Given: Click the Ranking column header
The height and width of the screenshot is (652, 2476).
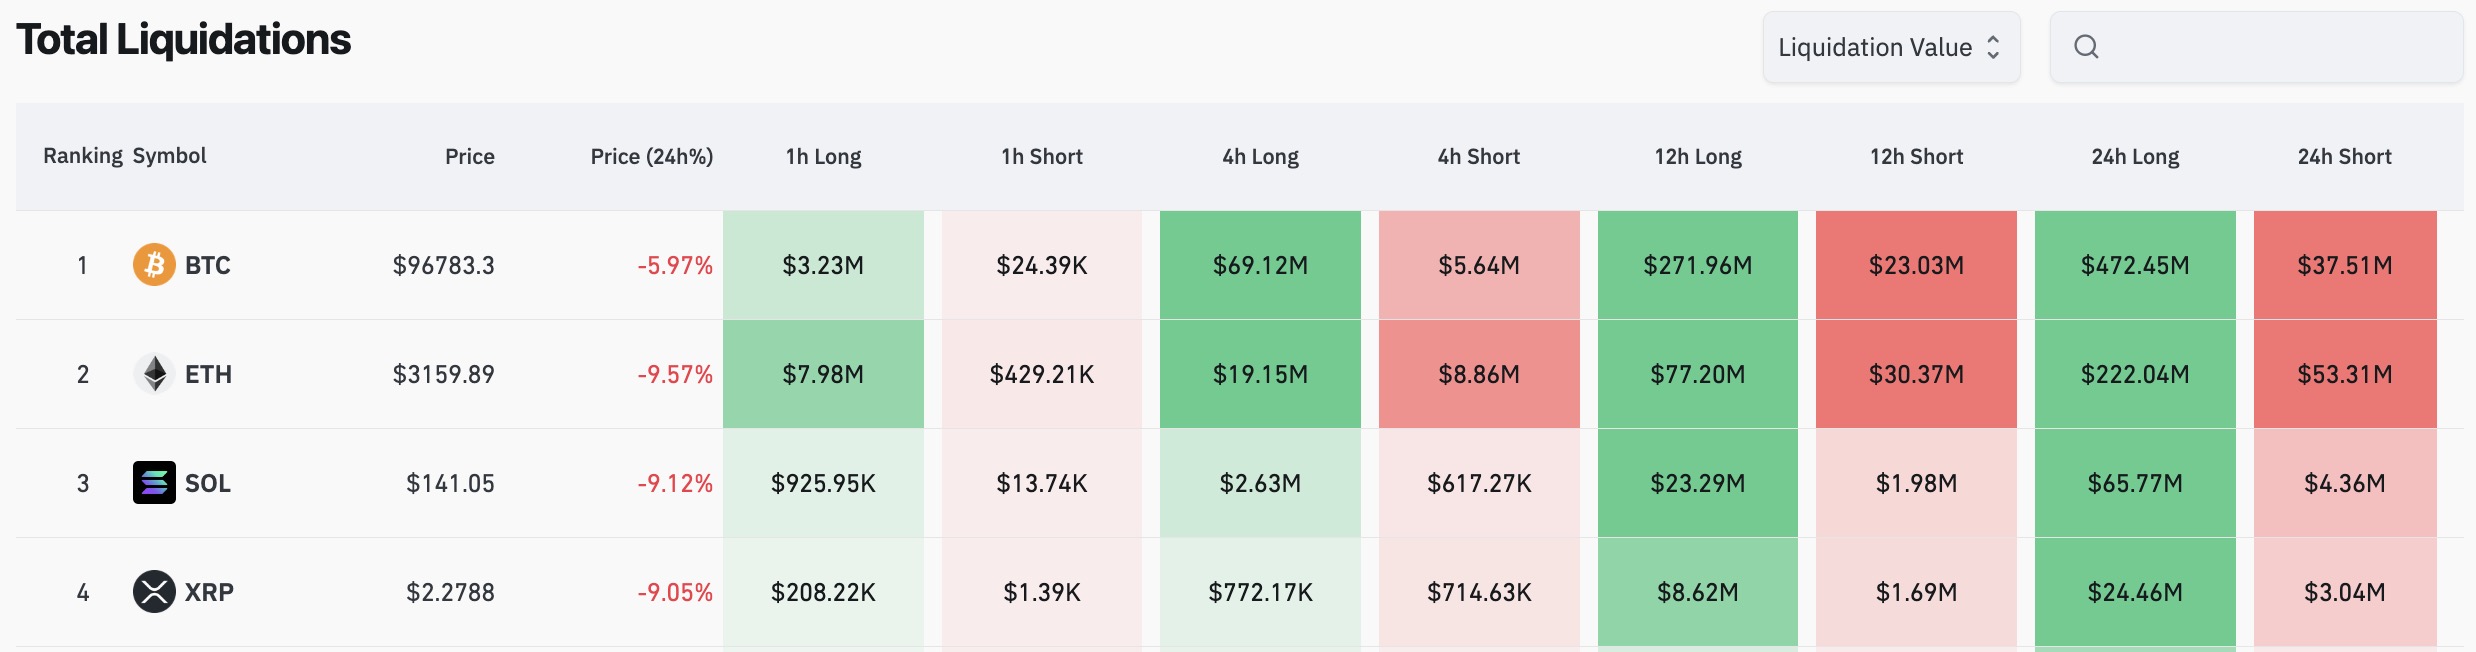Looking at the screenshot, I should click(x=82, y=156).
